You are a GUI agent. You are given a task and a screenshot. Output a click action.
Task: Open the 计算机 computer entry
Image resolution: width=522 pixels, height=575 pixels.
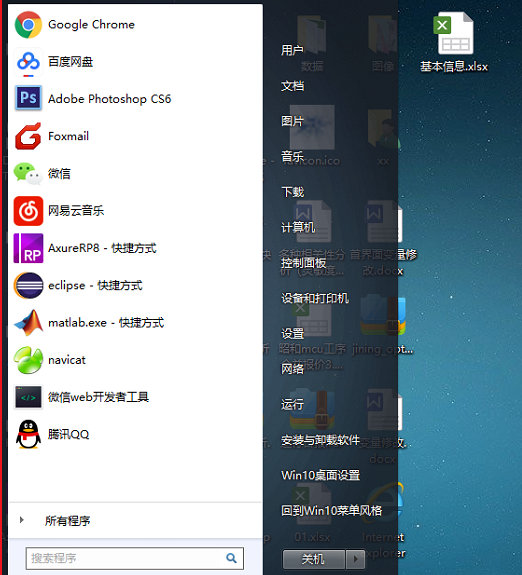(298, 227)
